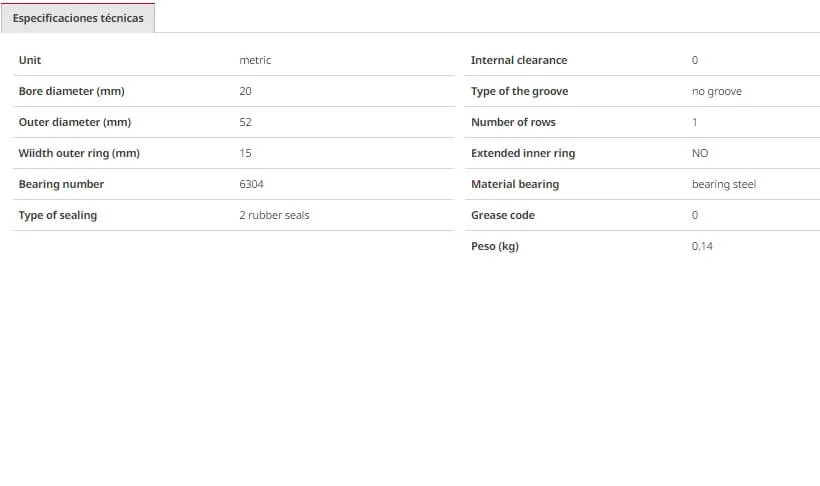Click the Wiidth outer ring label
Screen dimensions: 820x486
tap(79, 153)
